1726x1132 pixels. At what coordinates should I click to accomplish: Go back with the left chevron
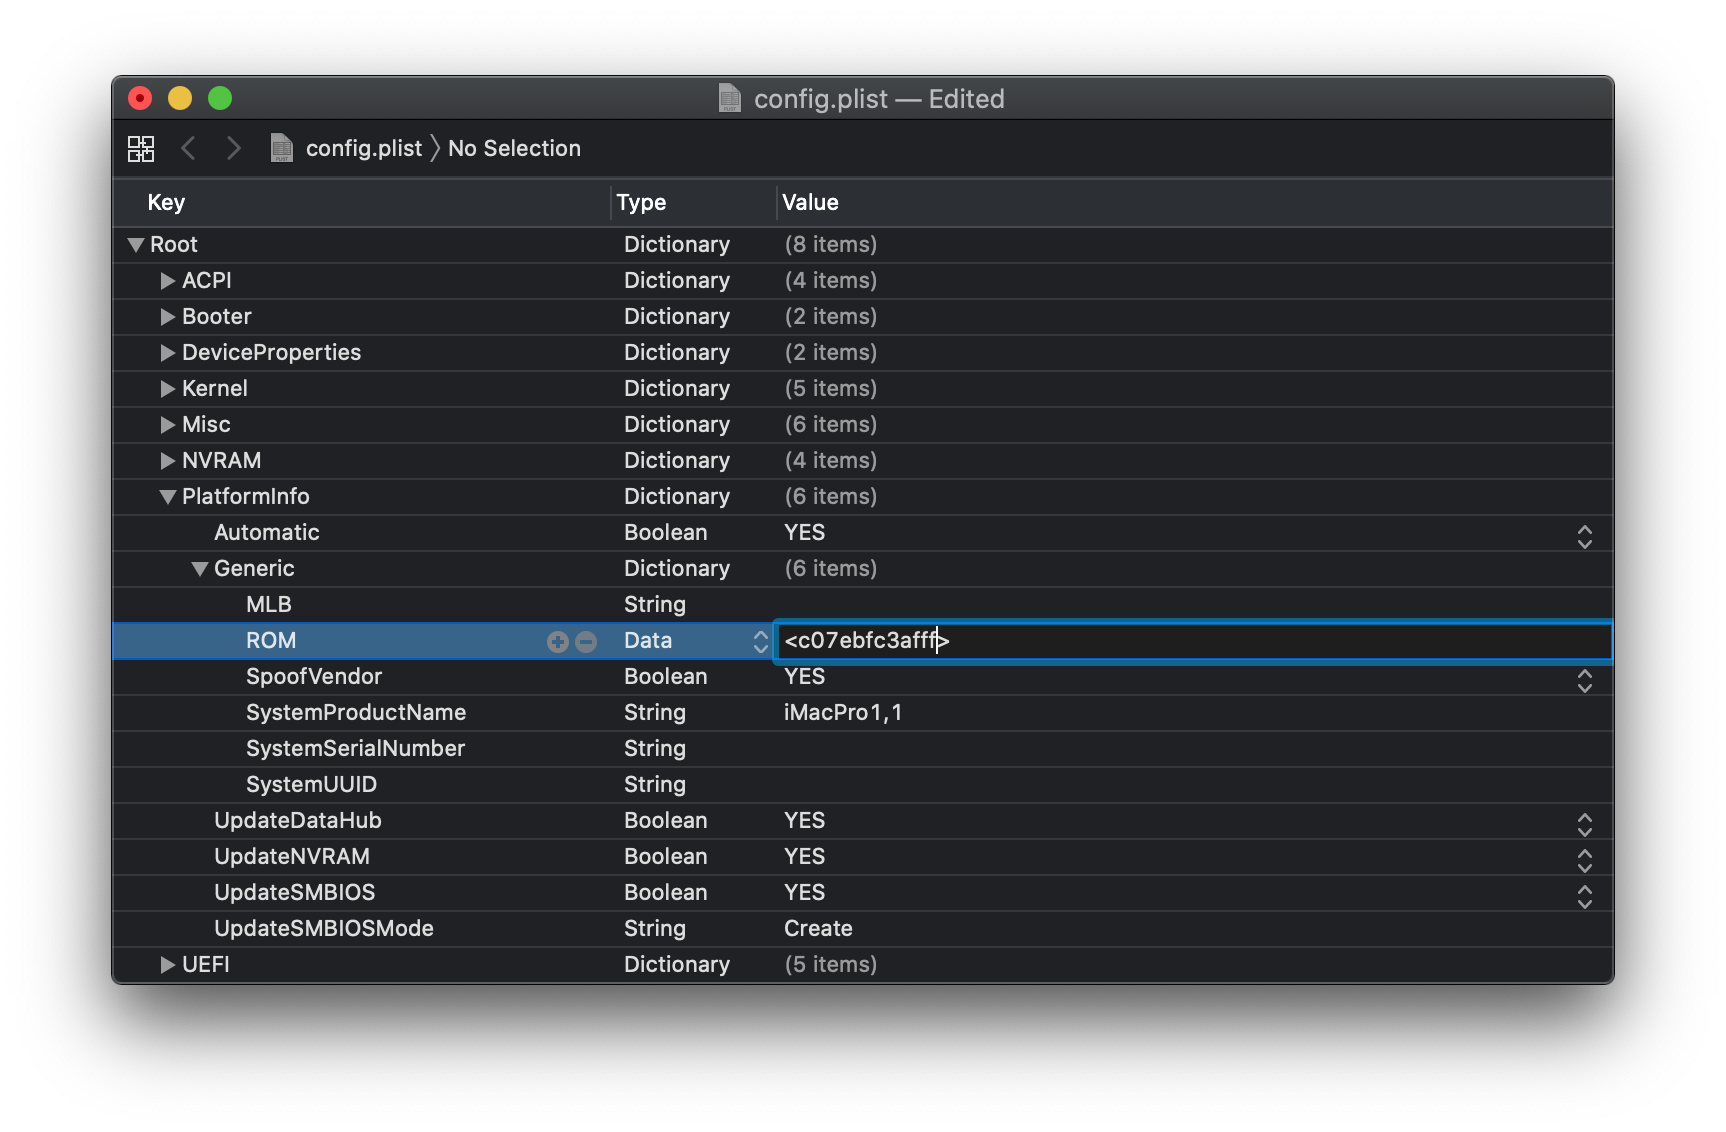188,148
